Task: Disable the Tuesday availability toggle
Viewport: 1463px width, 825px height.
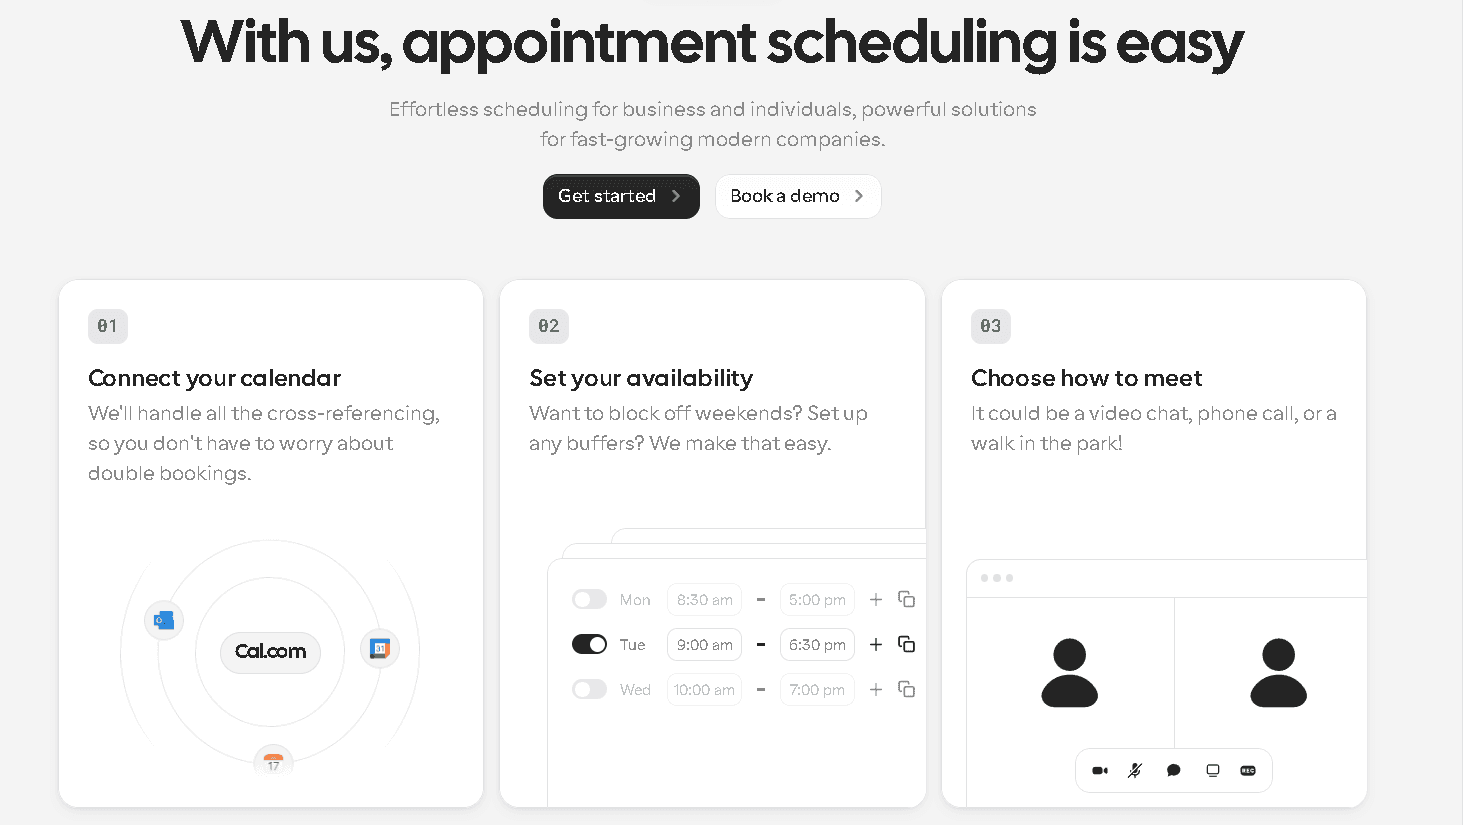Action: pos(590,644)
